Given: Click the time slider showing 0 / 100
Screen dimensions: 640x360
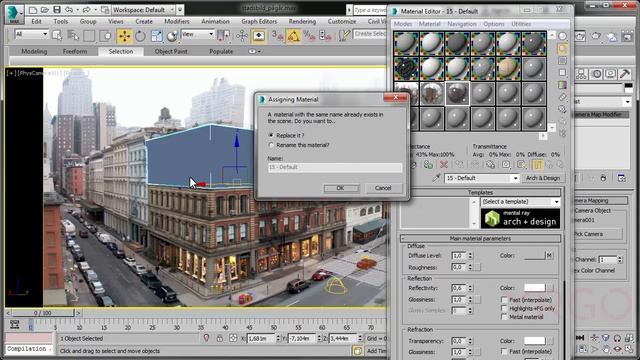Looking at the screenshot, I should [43, 313].
